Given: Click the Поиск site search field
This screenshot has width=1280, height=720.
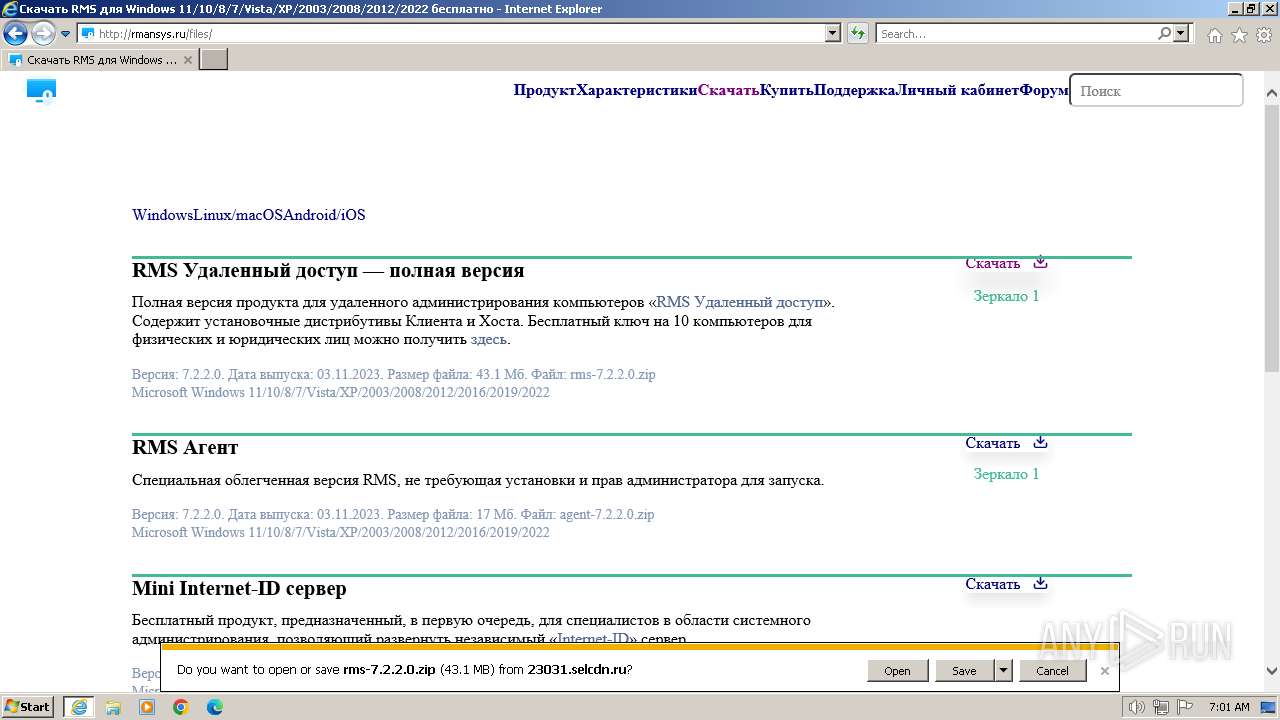Looking at the screenshot, I should [1156, 90].
